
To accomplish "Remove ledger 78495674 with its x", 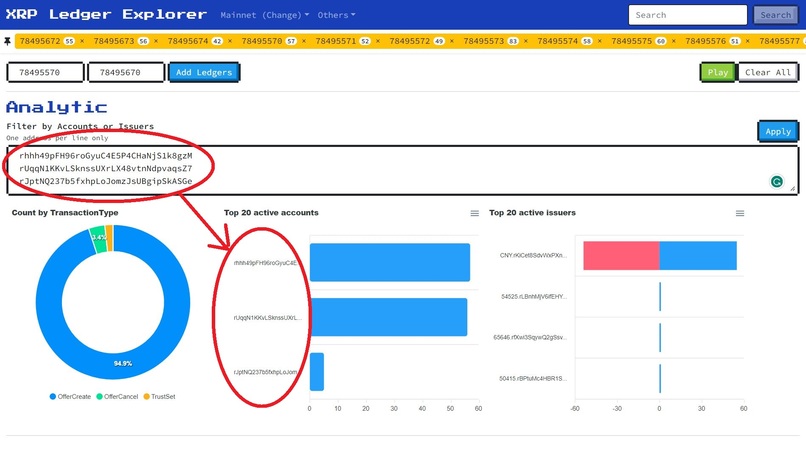I will point(230,41).
